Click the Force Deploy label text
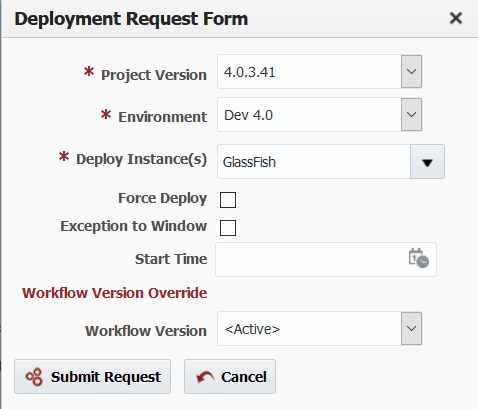This screenshot has height=409, width=478. (x=163, y=198)
